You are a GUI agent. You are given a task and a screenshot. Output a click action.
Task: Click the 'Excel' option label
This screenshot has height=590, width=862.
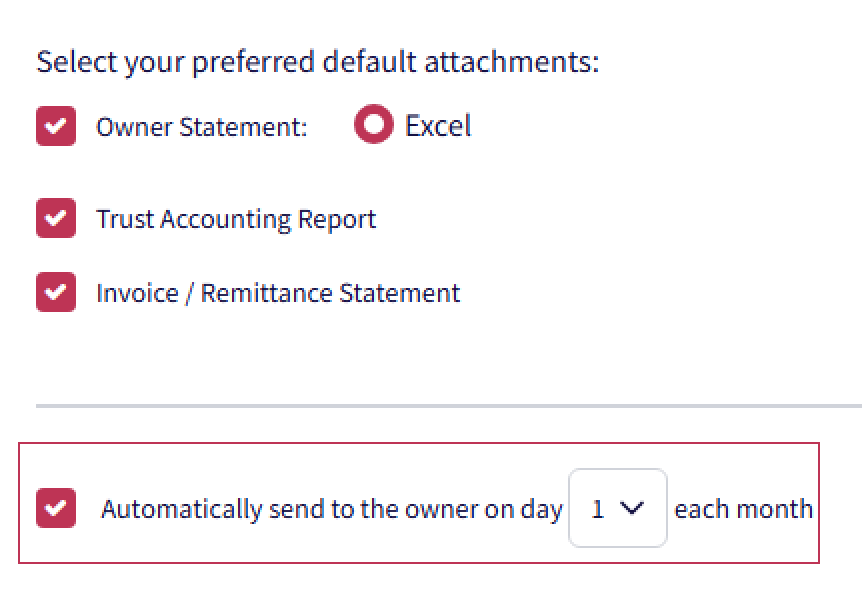[437, 127]
